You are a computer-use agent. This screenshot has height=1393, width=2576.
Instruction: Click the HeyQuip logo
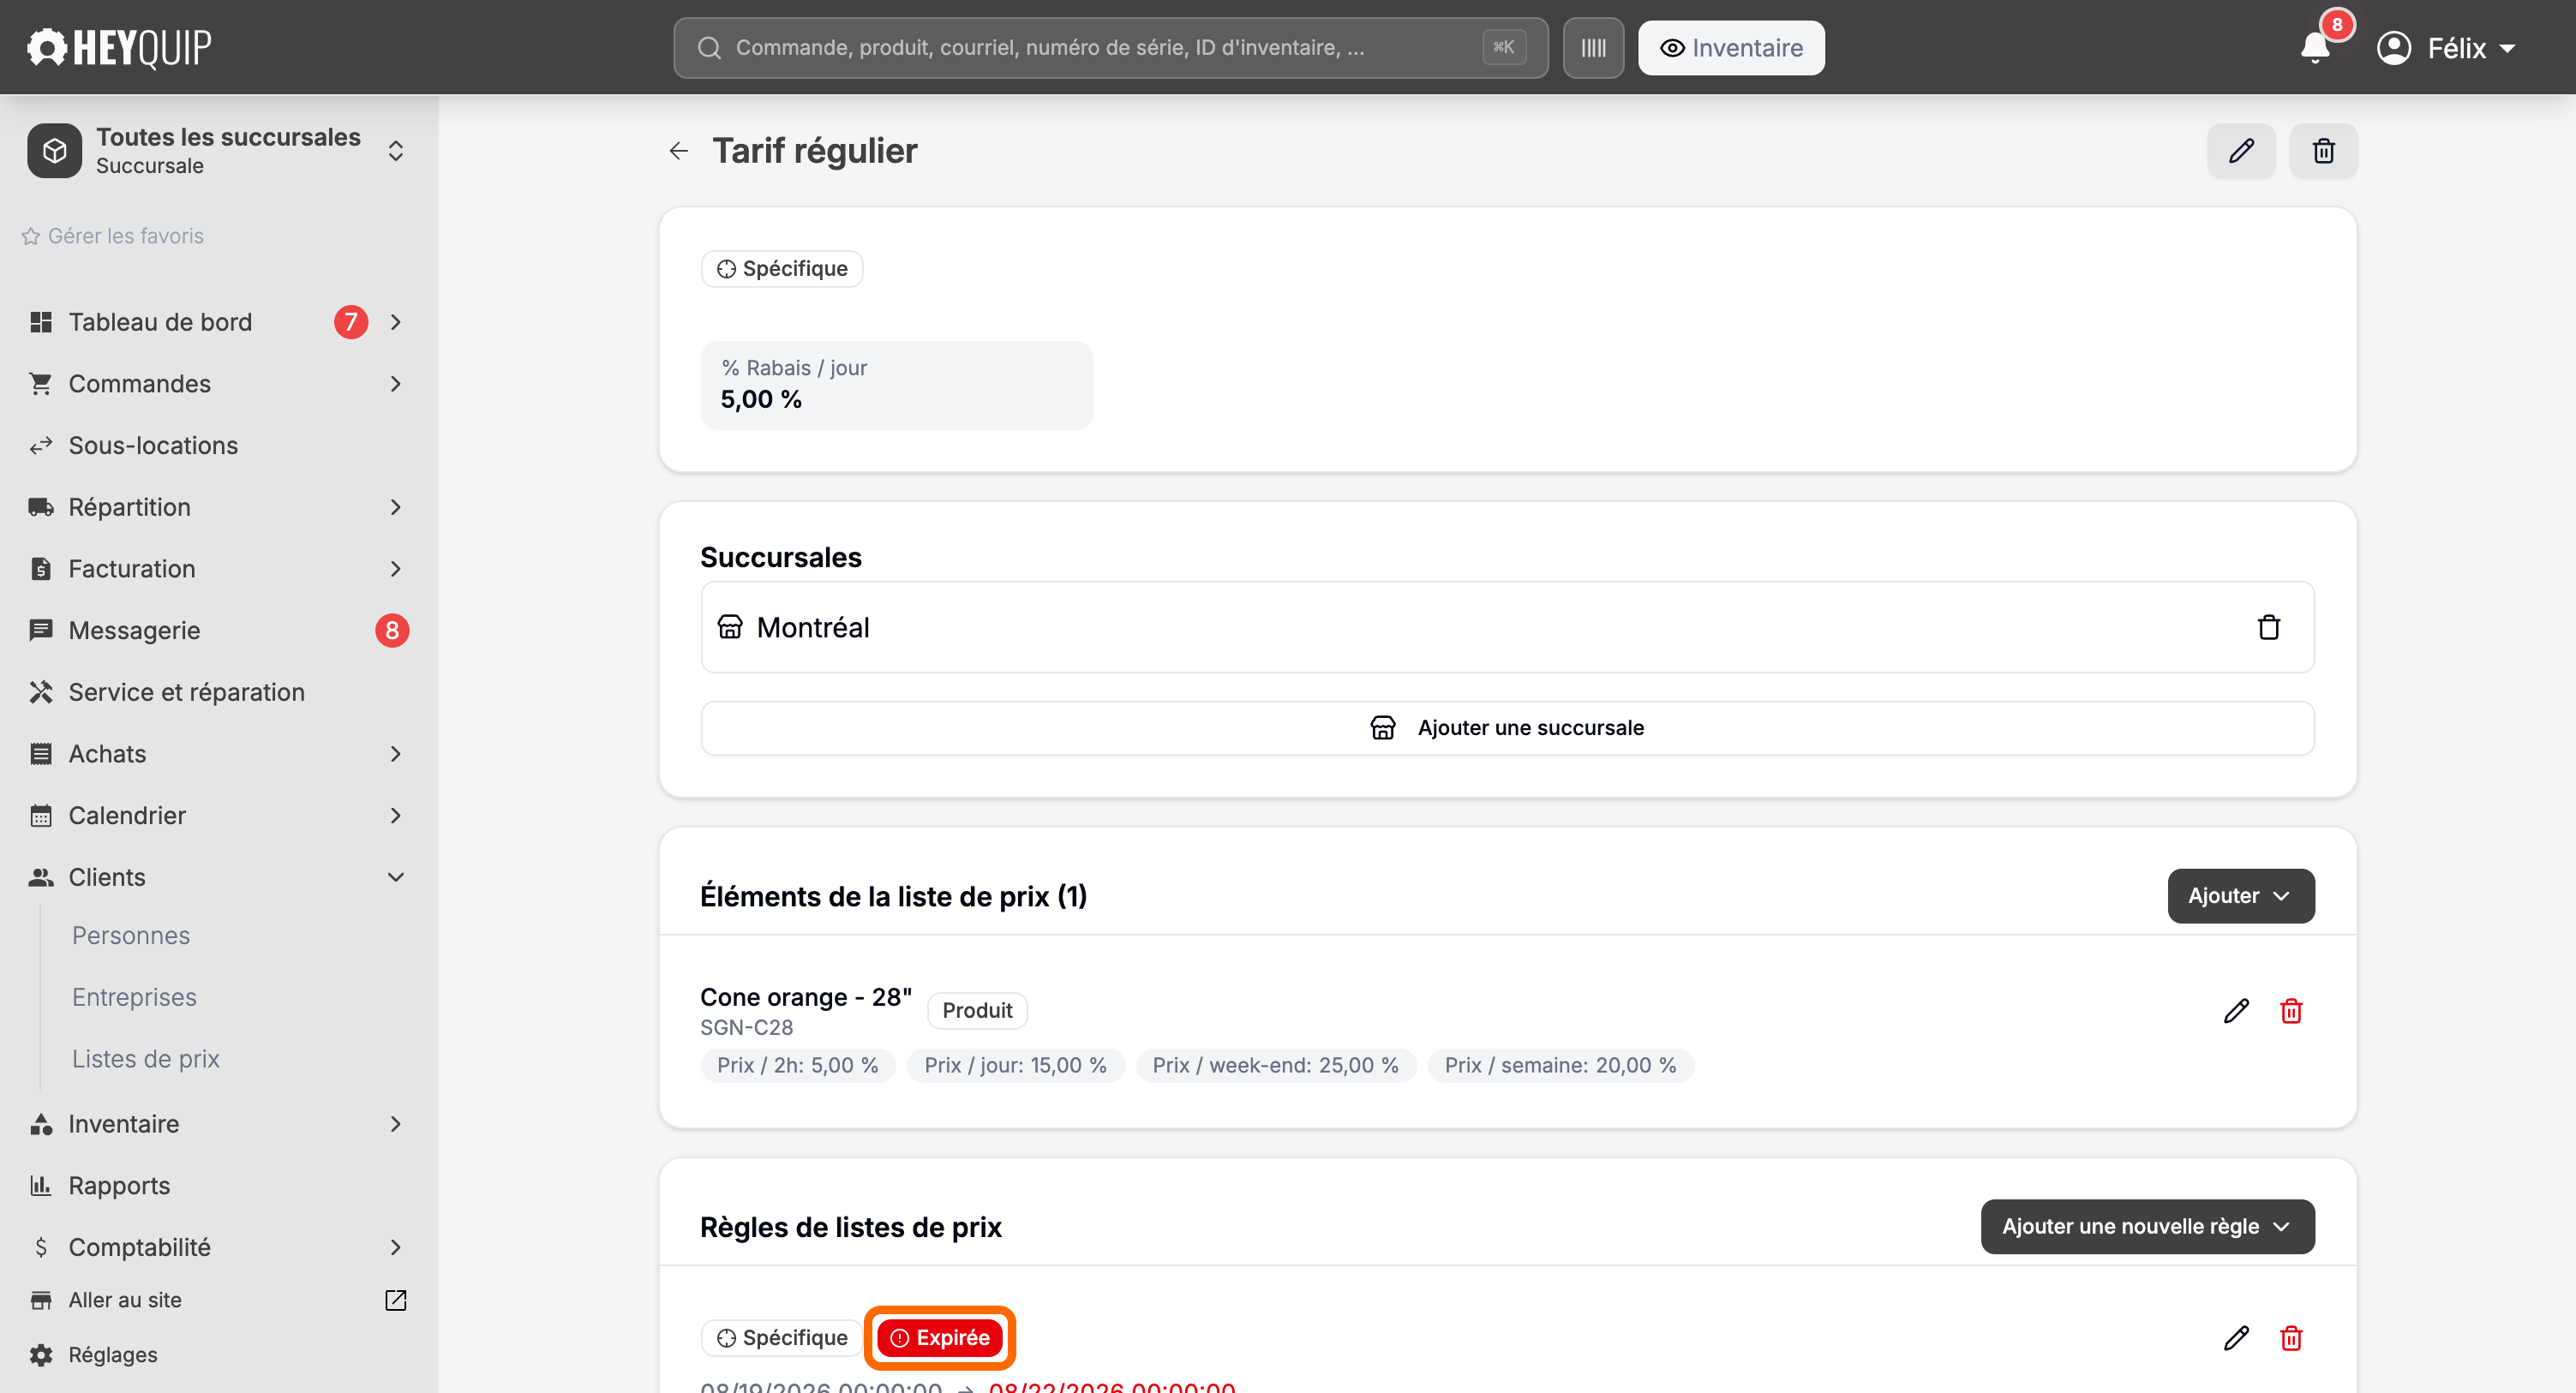119,47
